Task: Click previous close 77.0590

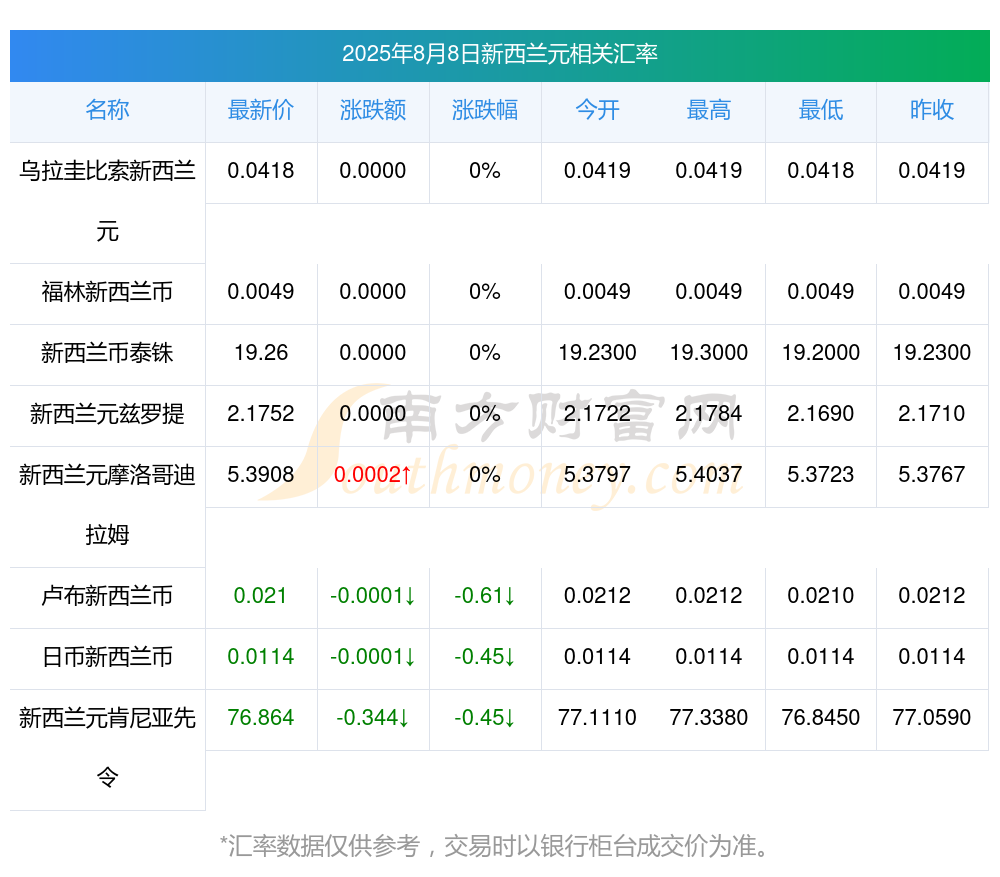Action: (932, 717)
